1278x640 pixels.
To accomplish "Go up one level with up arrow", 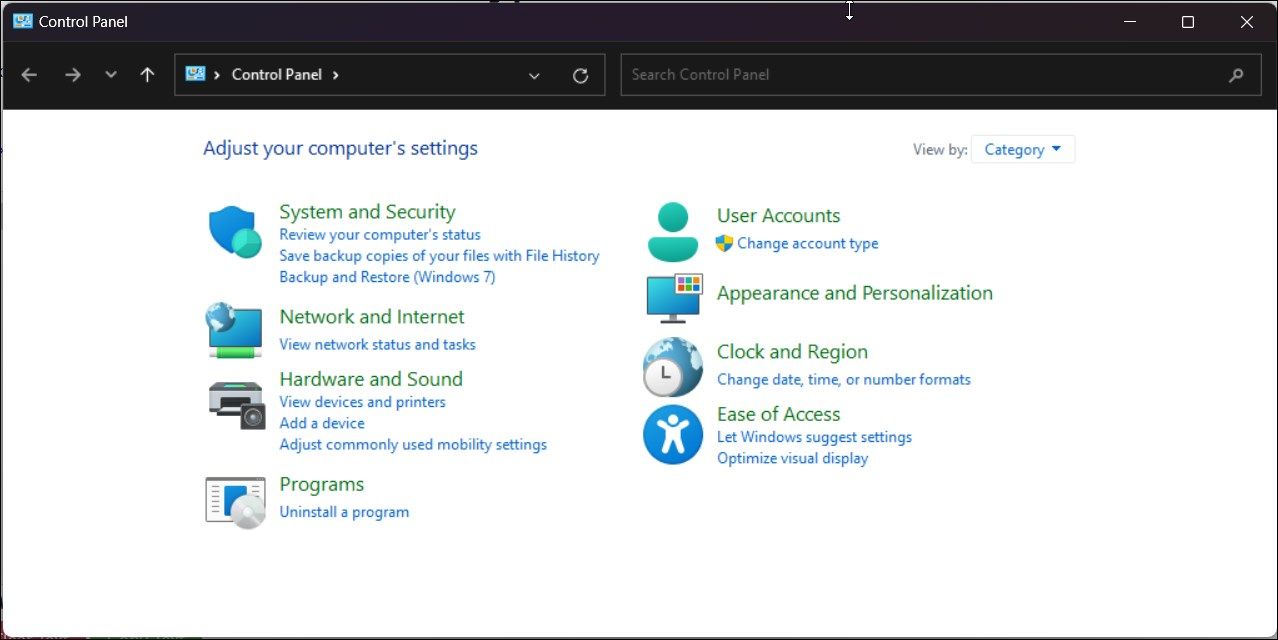I will 147,75.
